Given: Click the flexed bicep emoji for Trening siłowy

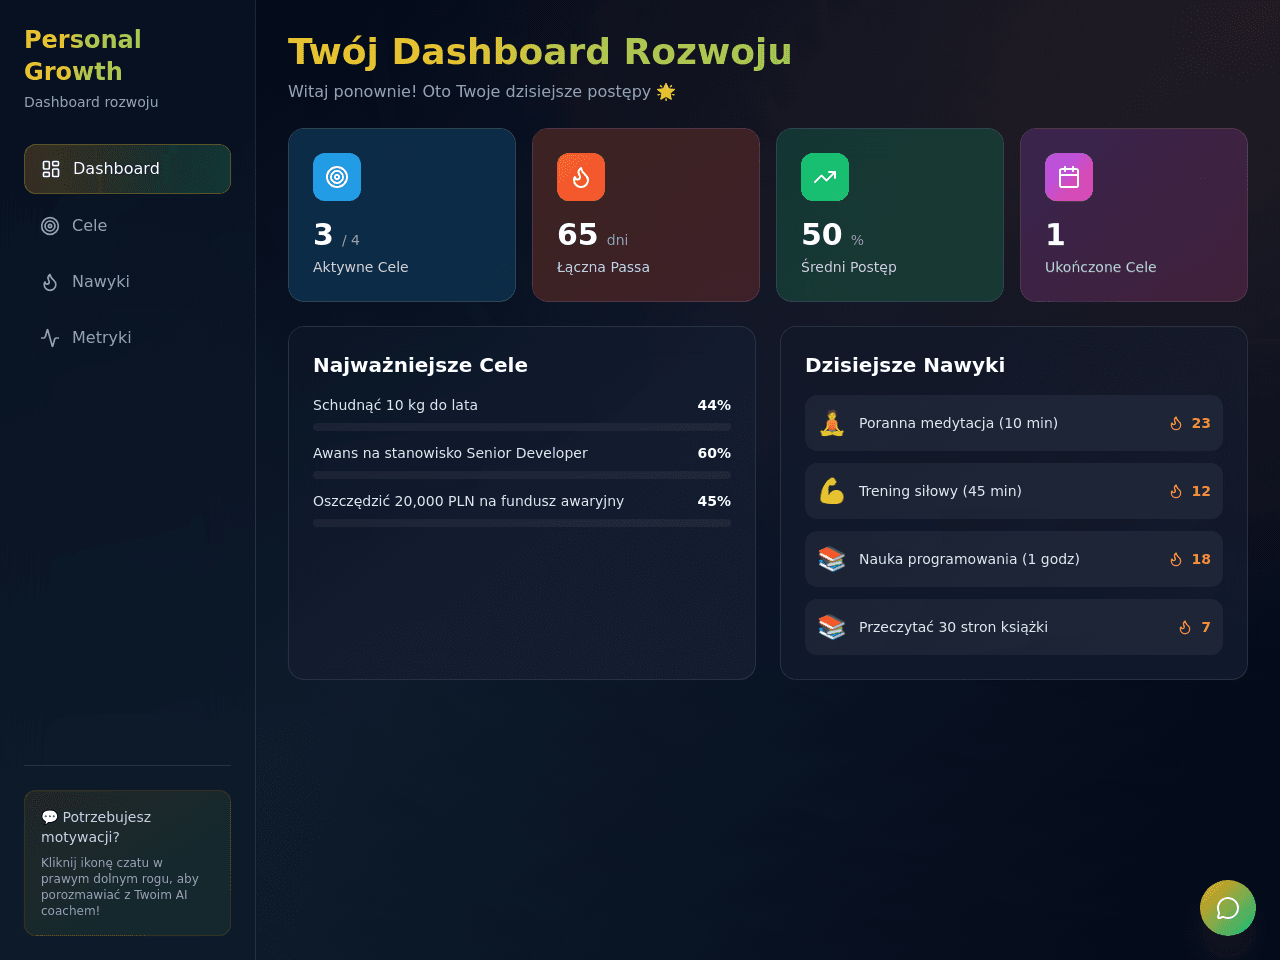Looking at the screenshot, I should click(832, 491).
